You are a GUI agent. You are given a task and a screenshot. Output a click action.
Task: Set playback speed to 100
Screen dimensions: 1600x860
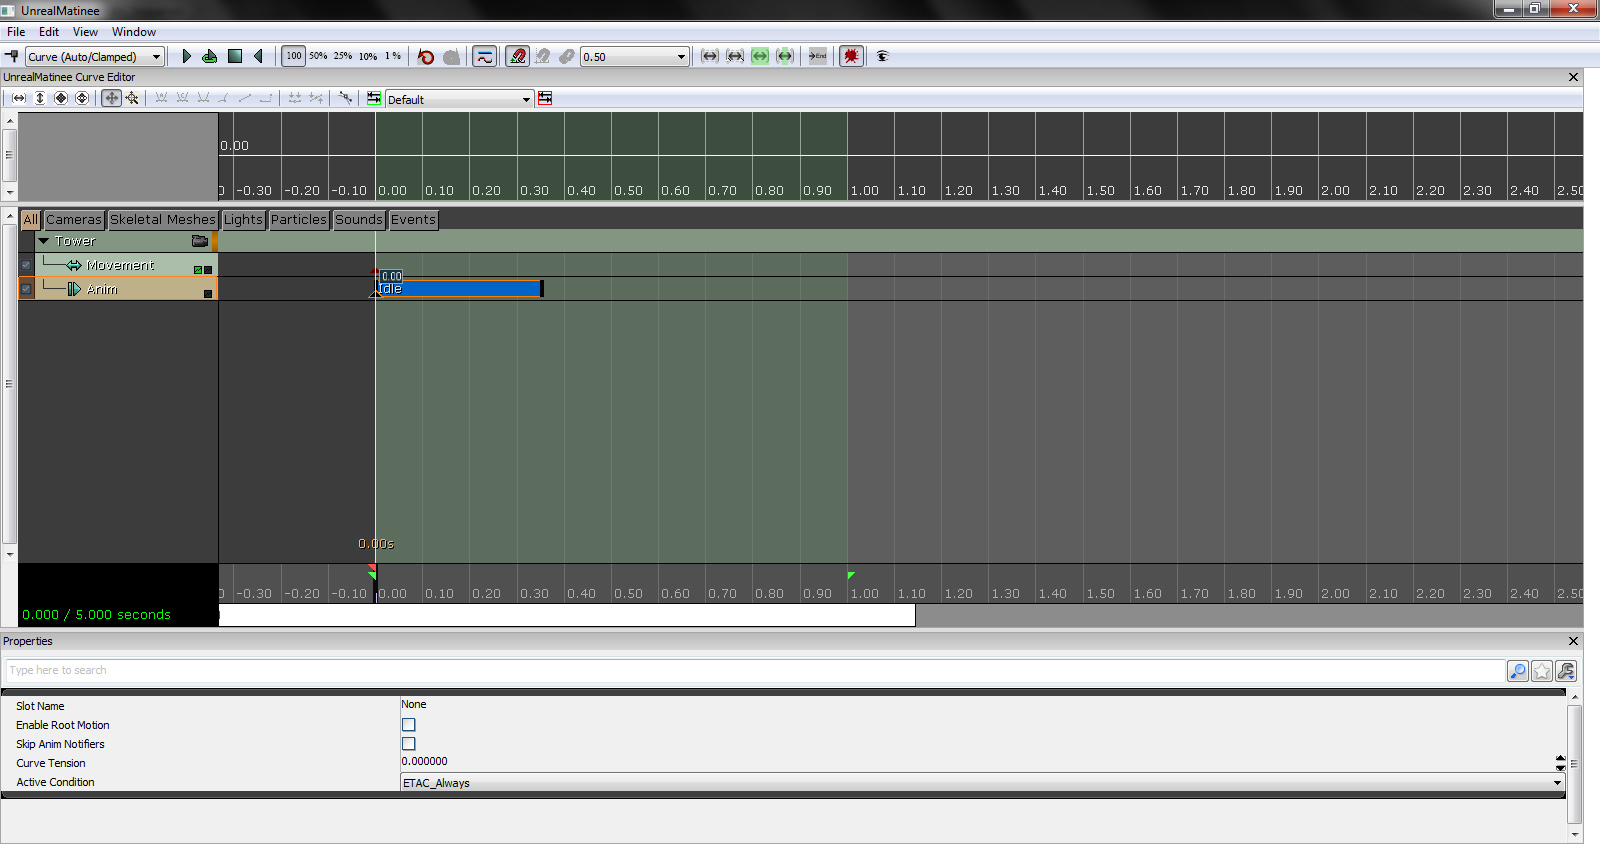coord(294,57)
